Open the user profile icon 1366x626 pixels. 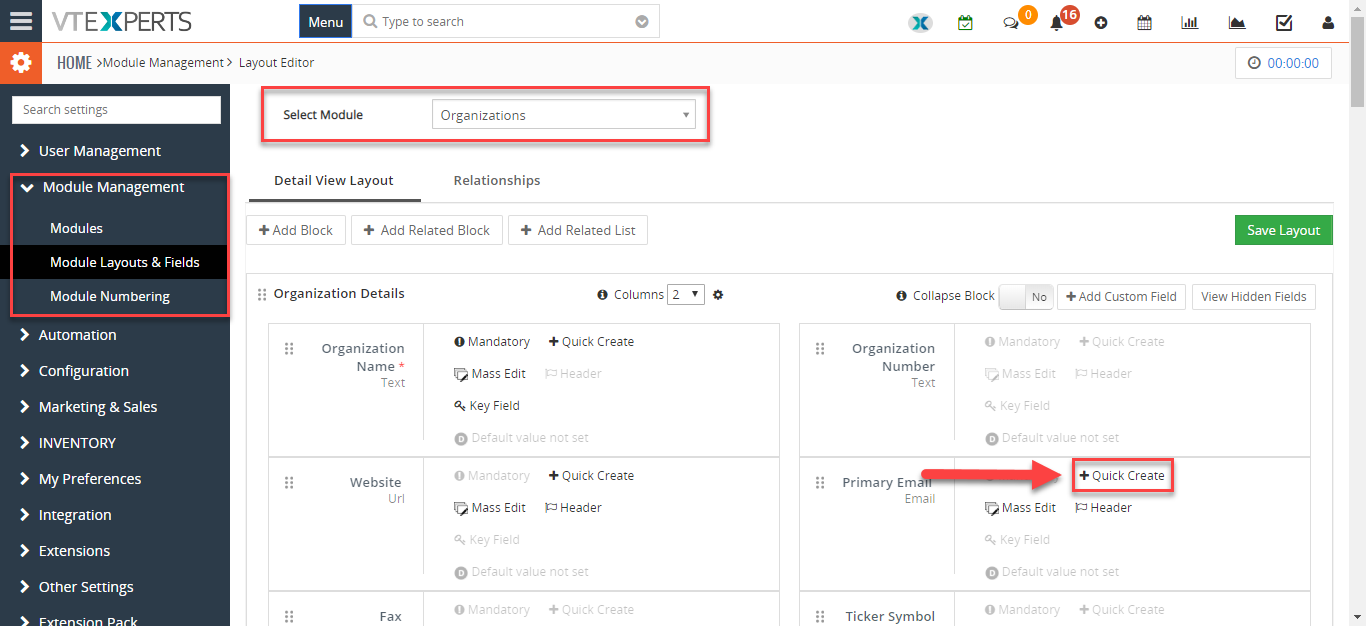1328,22
